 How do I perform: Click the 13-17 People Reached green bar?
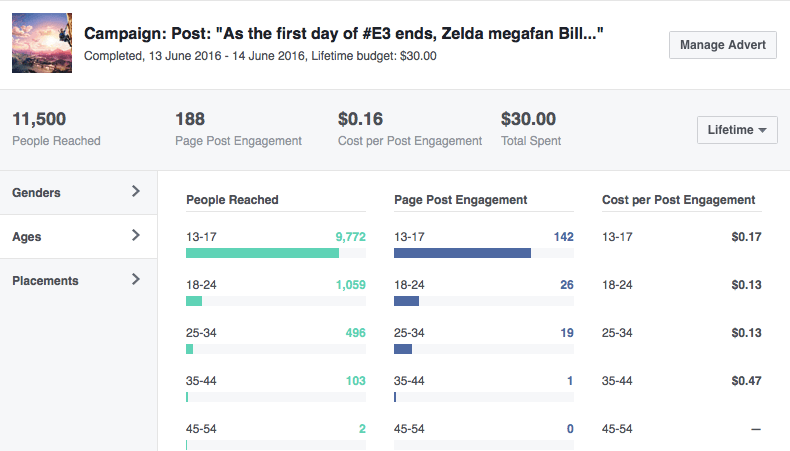pos(262,253)
